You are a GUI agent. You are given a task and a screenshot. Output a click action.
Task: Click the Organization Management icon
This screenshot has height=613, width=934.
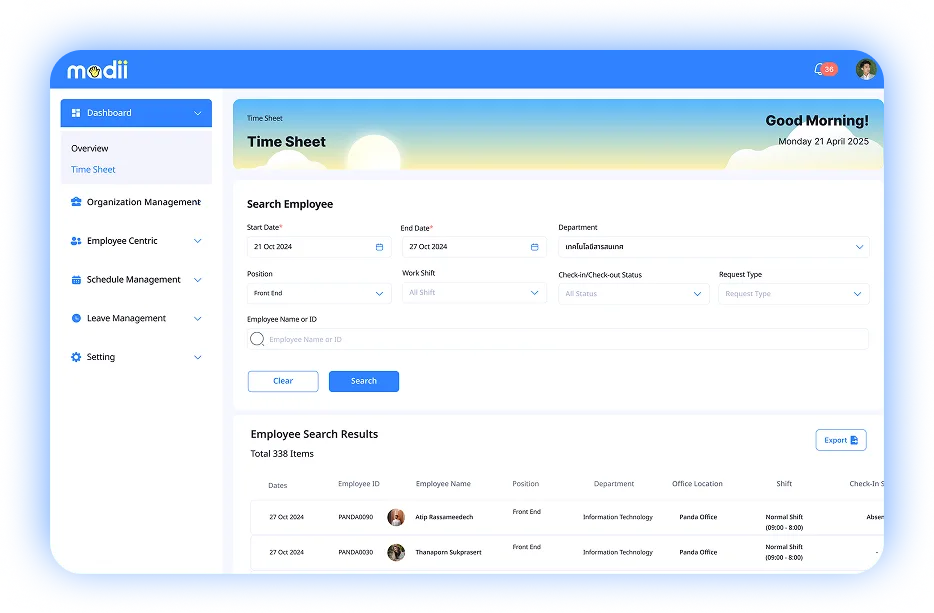[76, 202]
